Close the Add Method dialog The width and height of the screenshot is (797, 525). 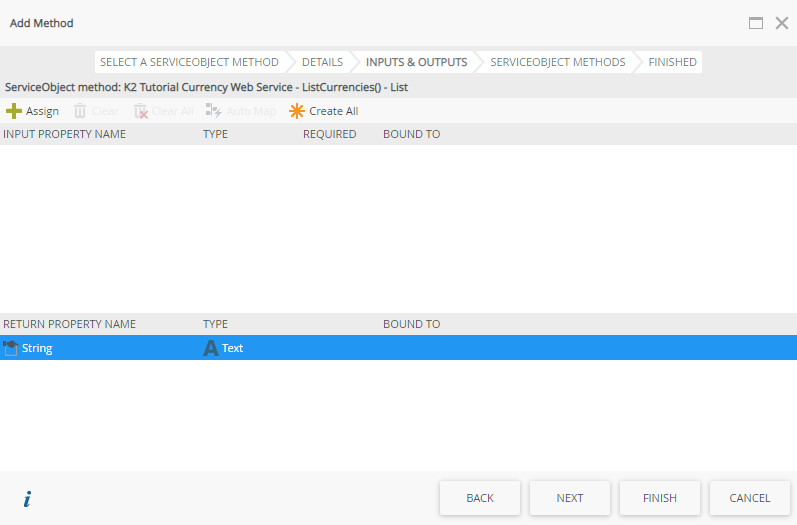coord(782,23)
